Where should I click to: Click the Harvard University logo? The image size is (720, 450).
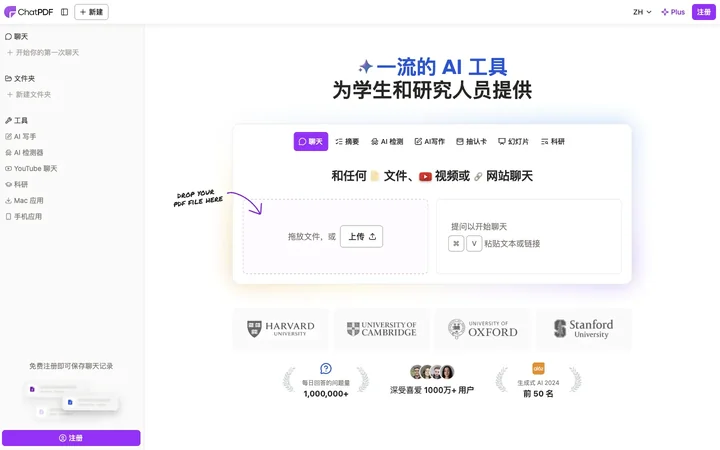tap(281, 329)
